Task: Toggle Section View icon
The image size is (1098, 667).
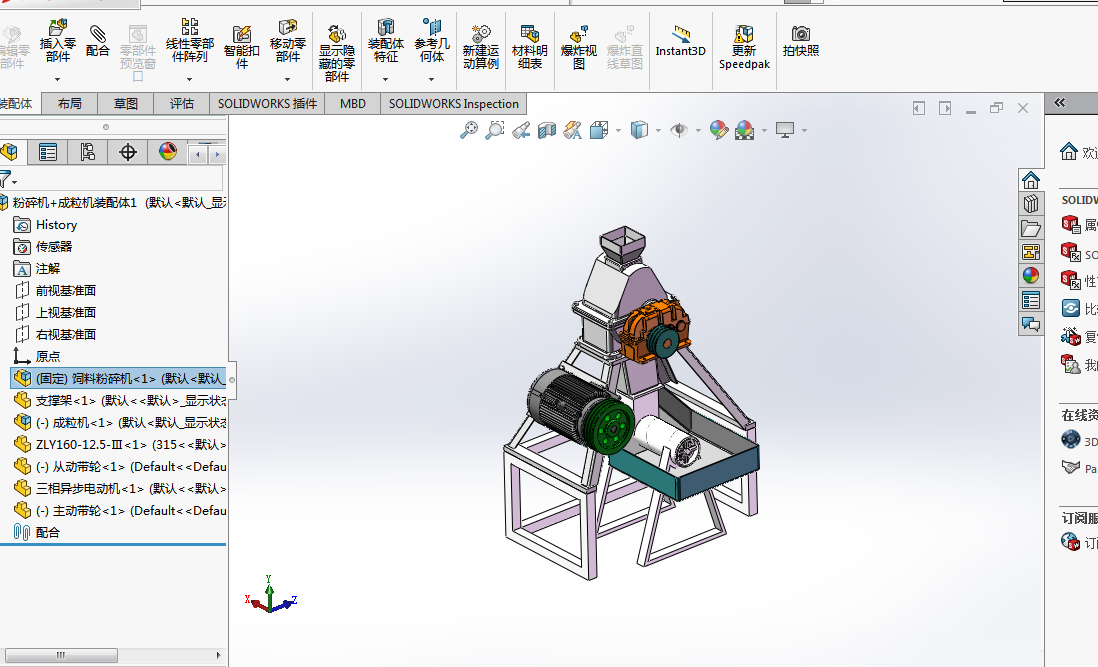Action: point(546,130)
